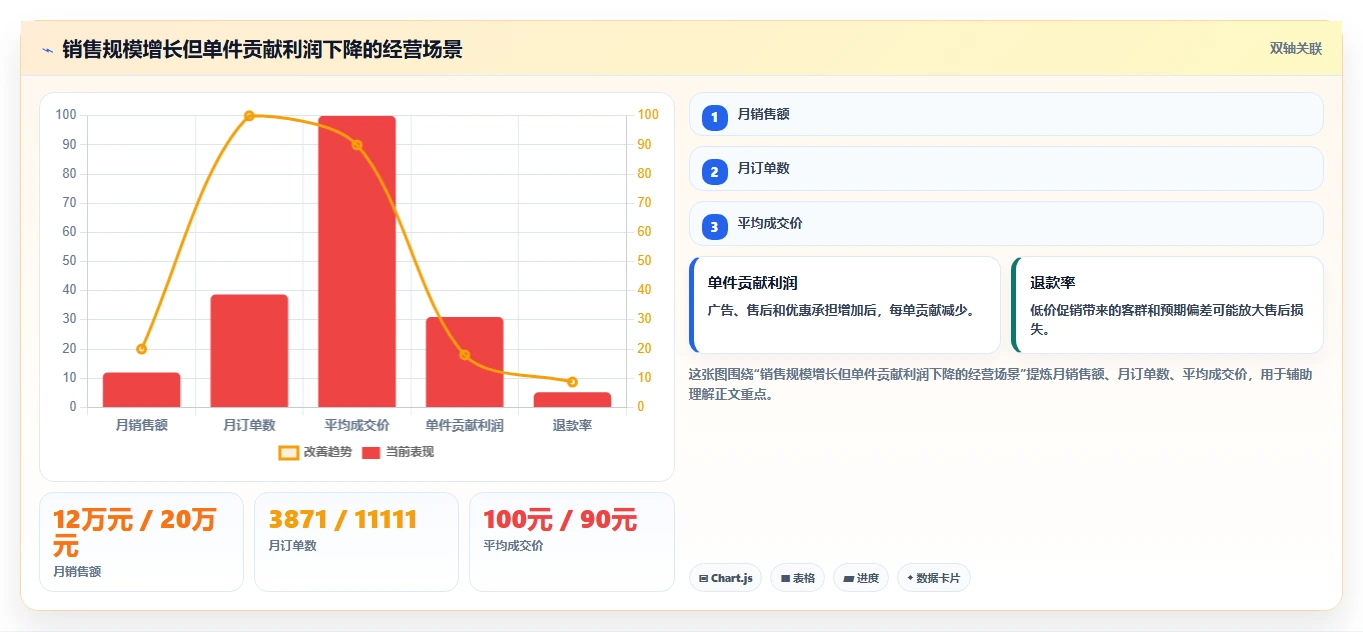Click the icon in the 表格 tag
Image resolution: width=1363 pixels, height=632 pixels.
click(785, 578)
